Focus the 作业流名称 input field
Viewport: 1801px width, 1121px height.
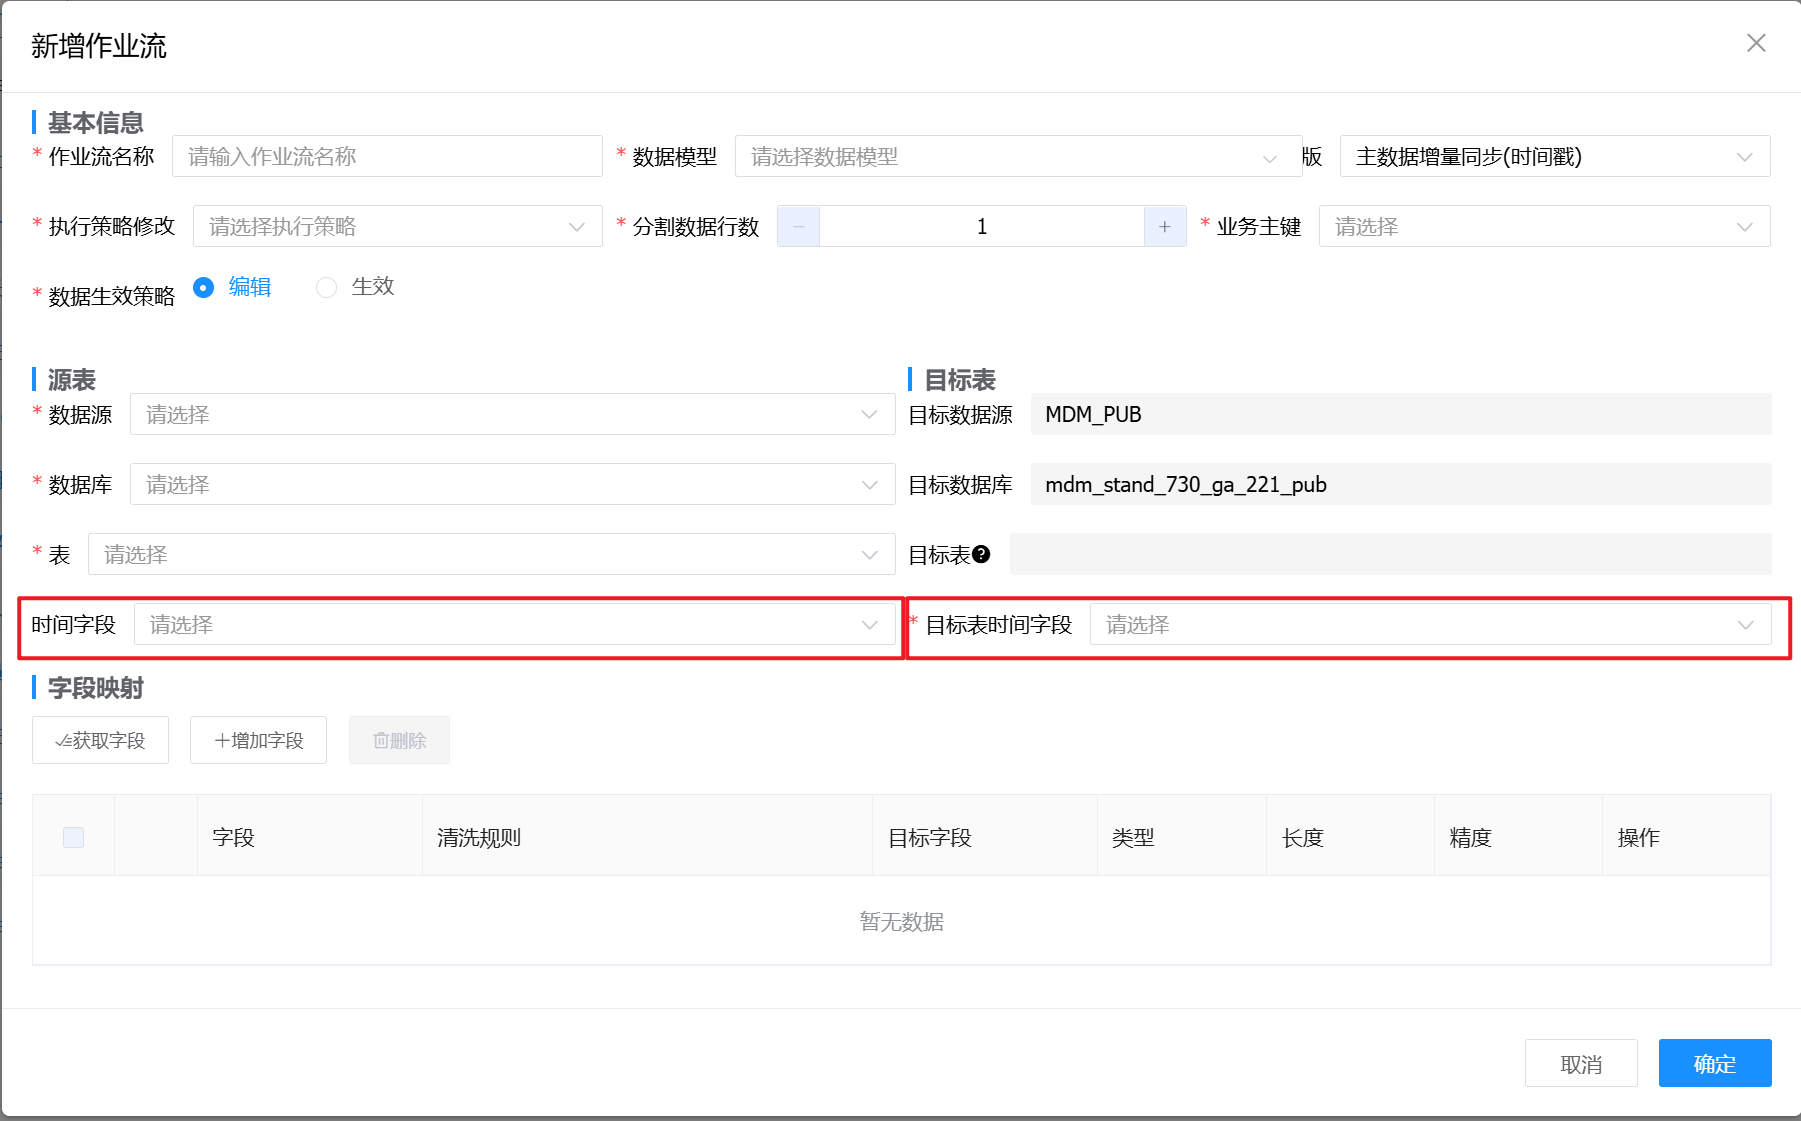point(387,157)
